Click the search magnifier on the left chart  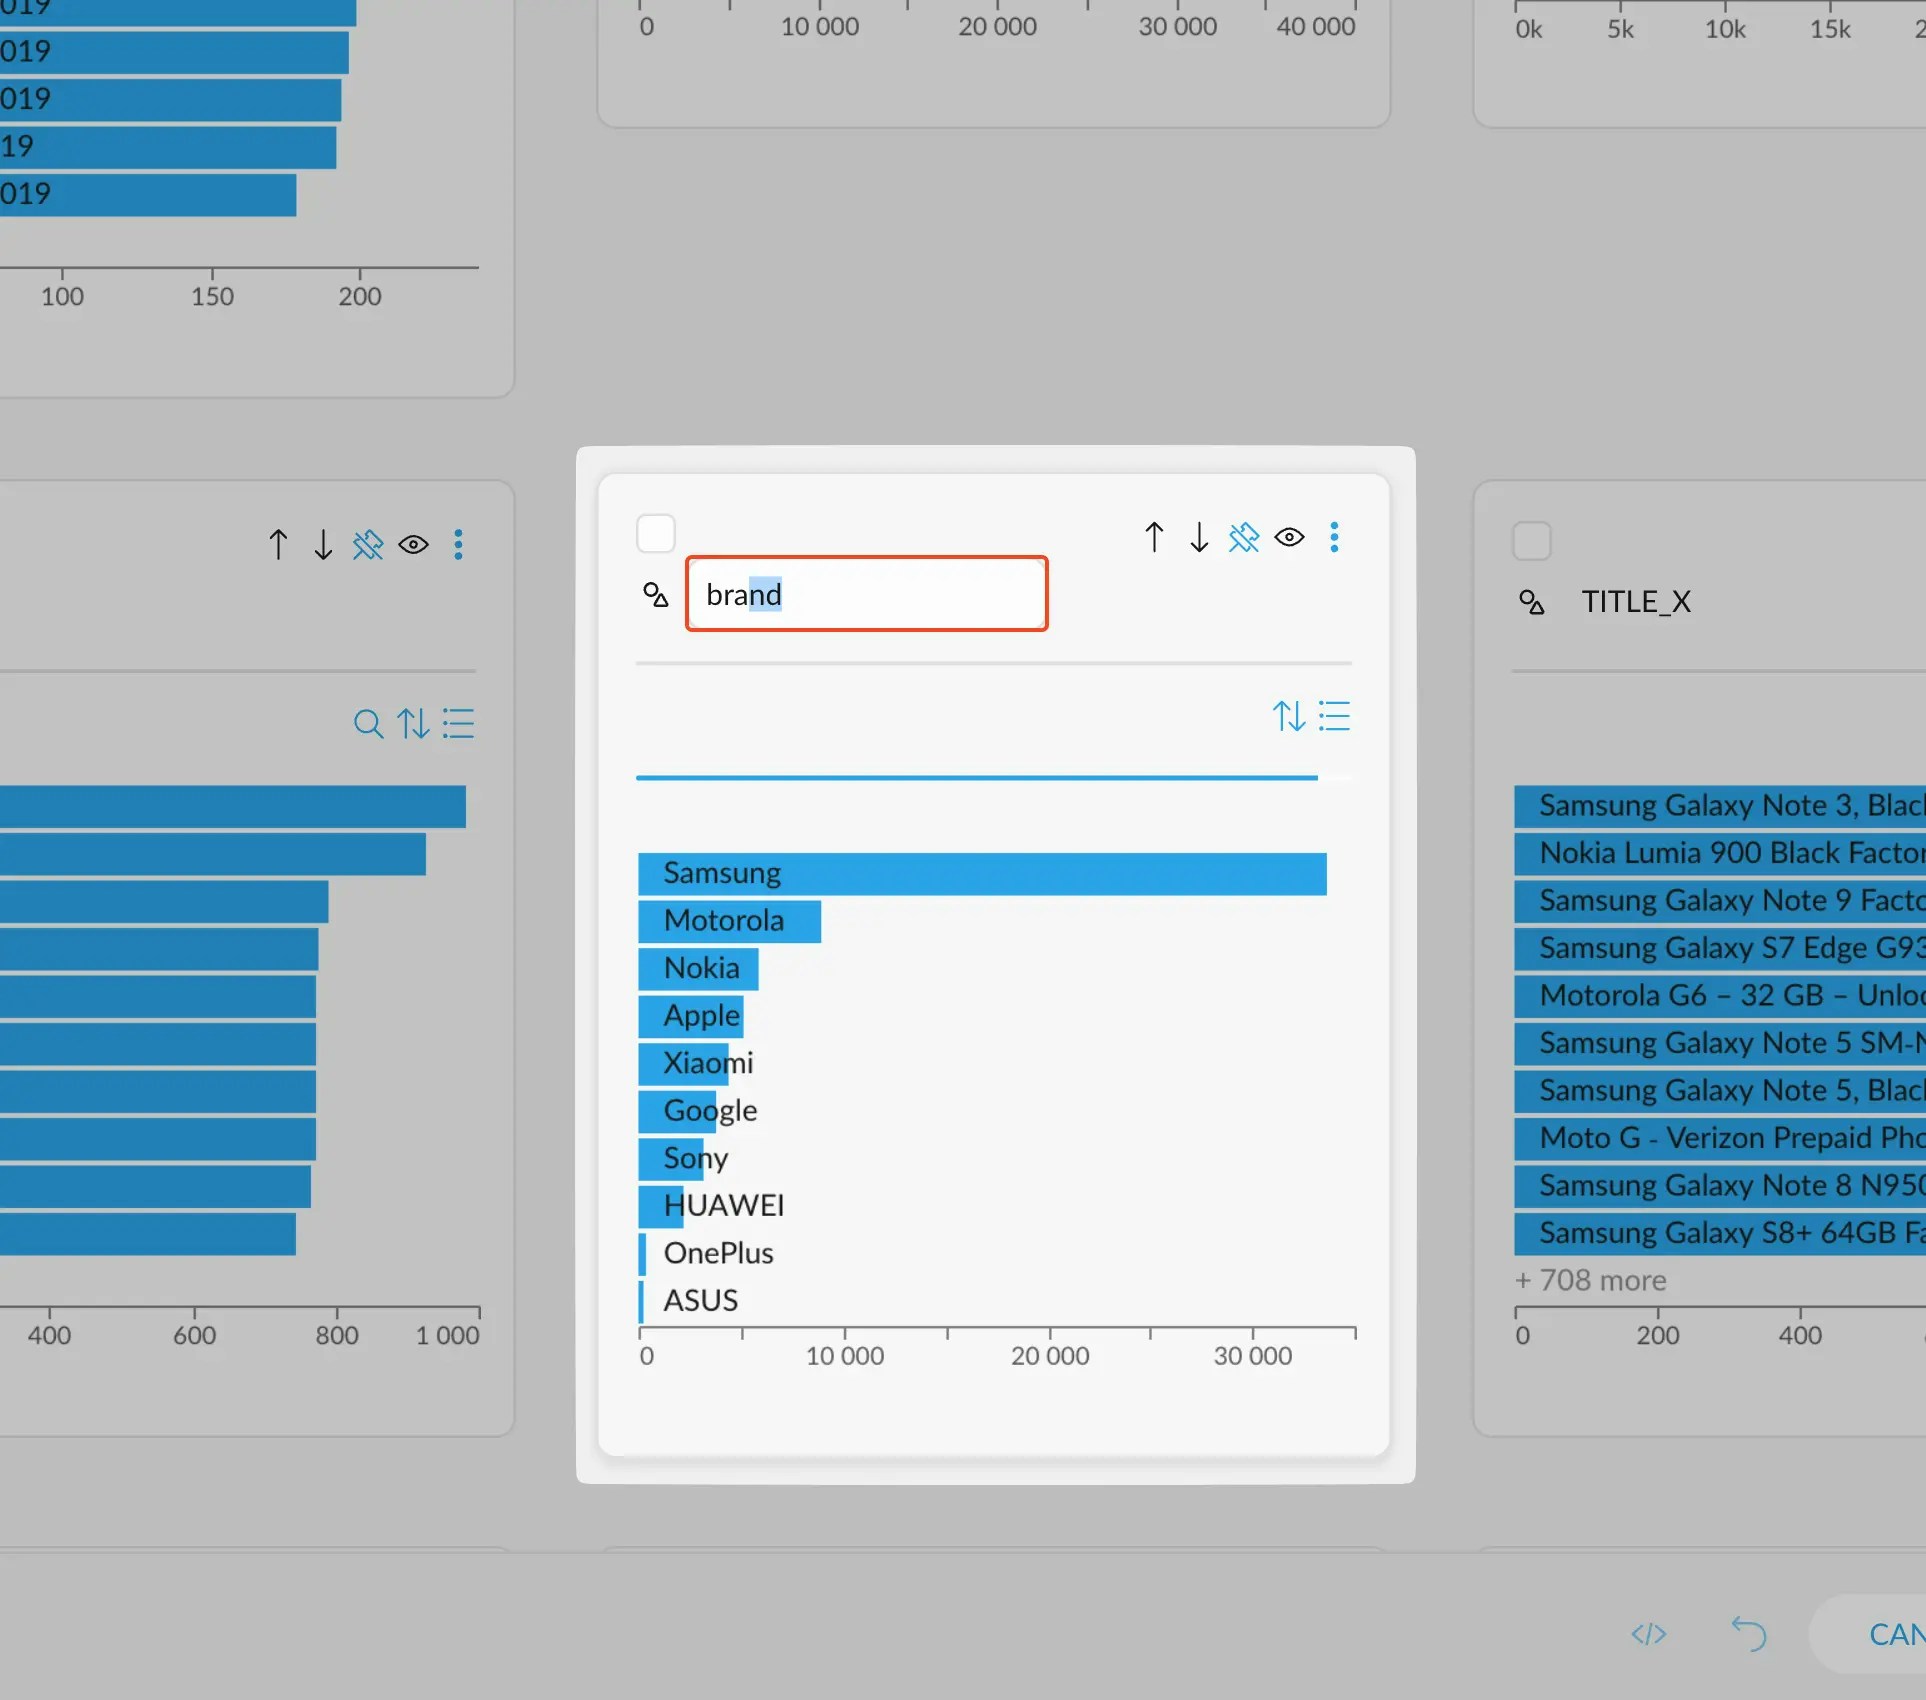pos(367,724)
